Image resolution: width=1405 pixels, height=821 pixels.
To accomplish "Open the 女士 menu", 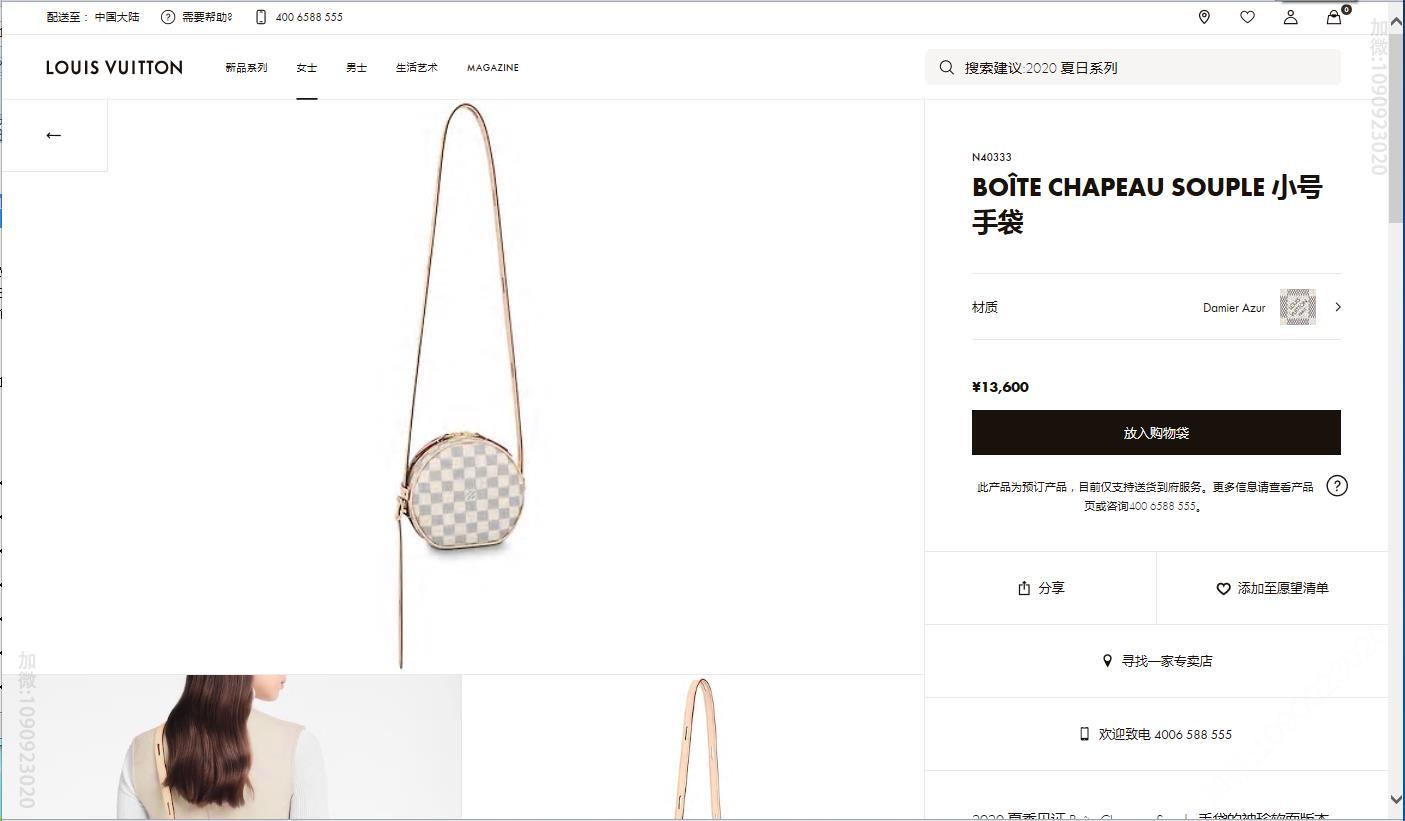I will 306,68.
